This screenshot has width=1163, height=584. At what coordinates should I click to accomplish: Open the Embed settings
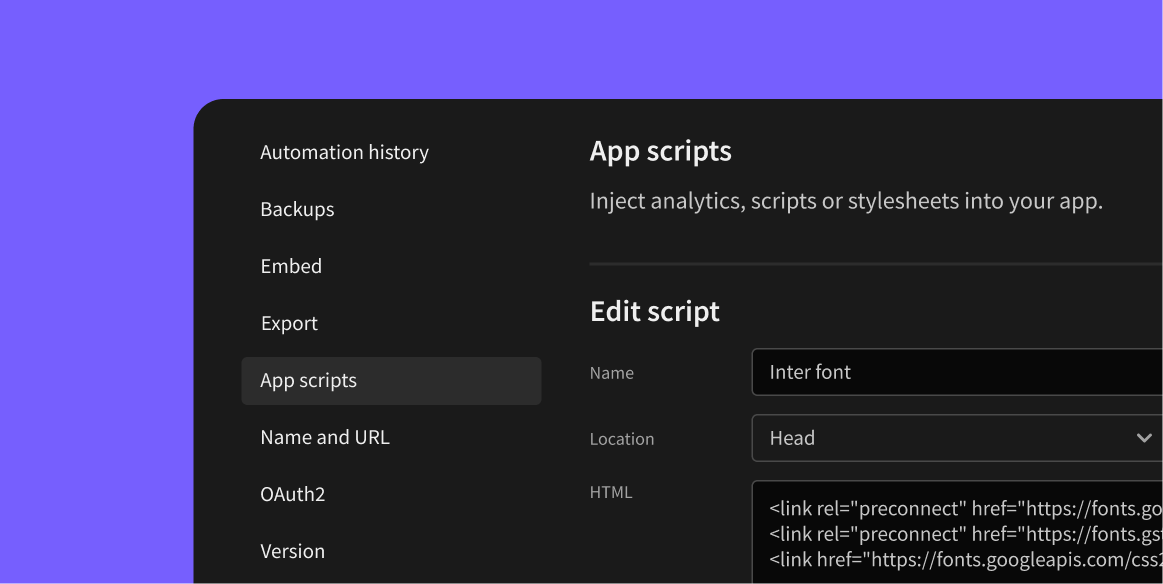(x=291, y=266)
